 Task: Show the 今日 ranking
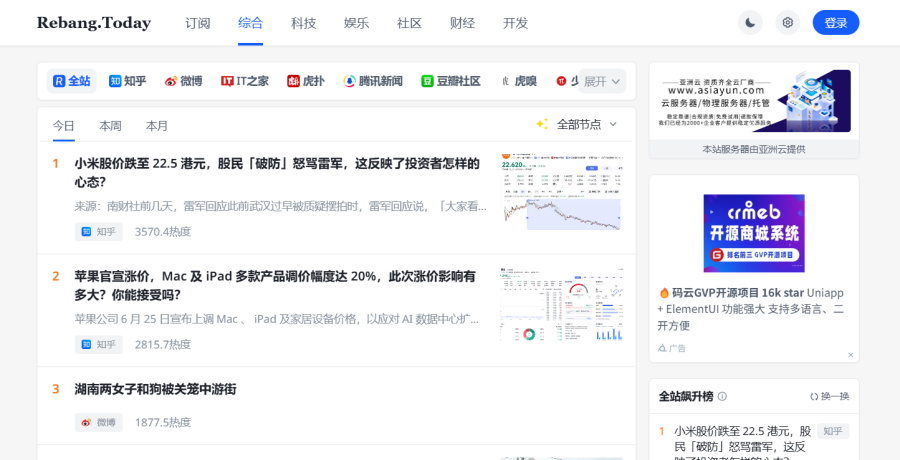(x=64, y=125)
